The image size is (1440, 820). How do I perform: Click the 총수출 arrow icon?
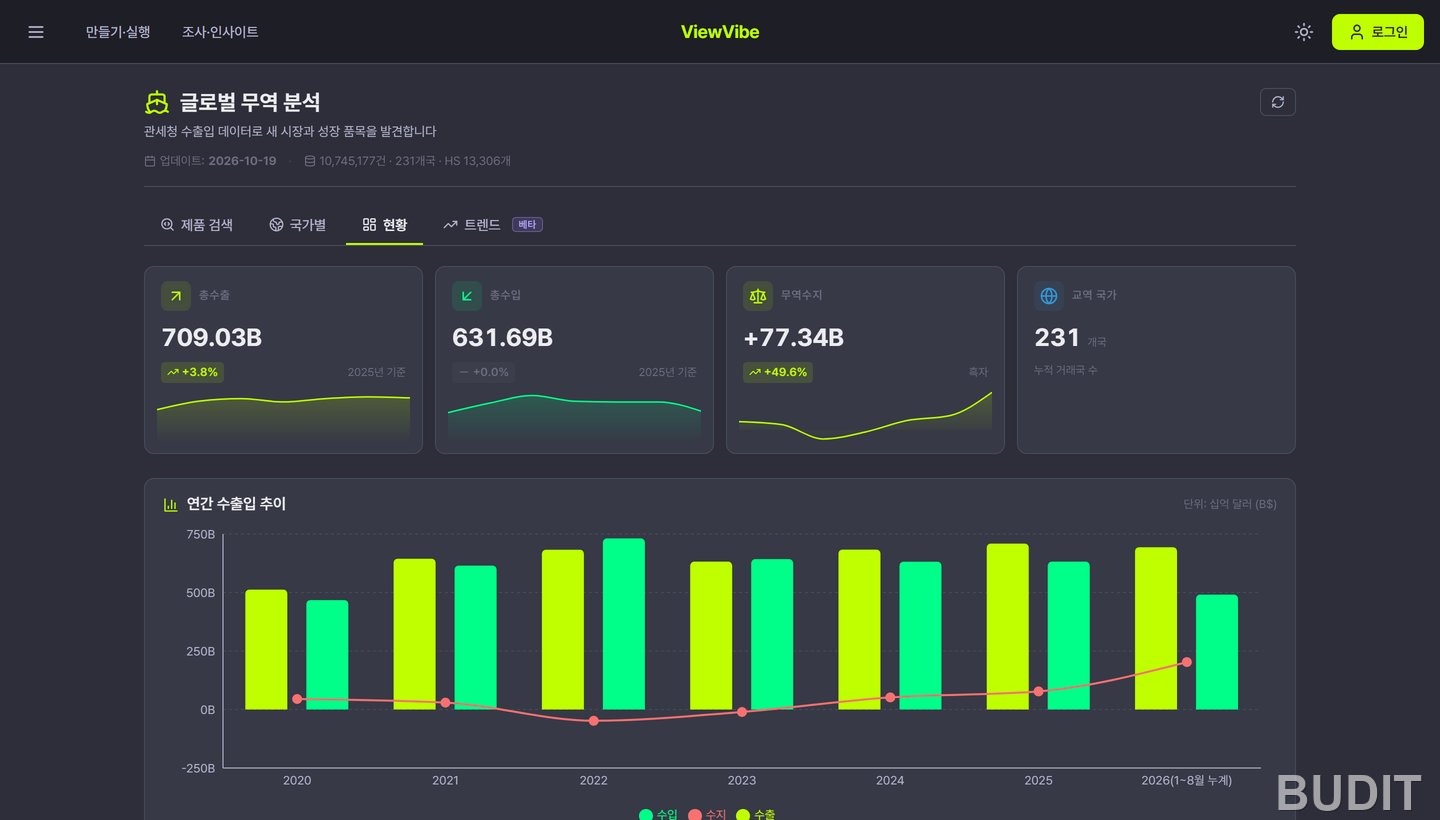[x=176, y=295]
